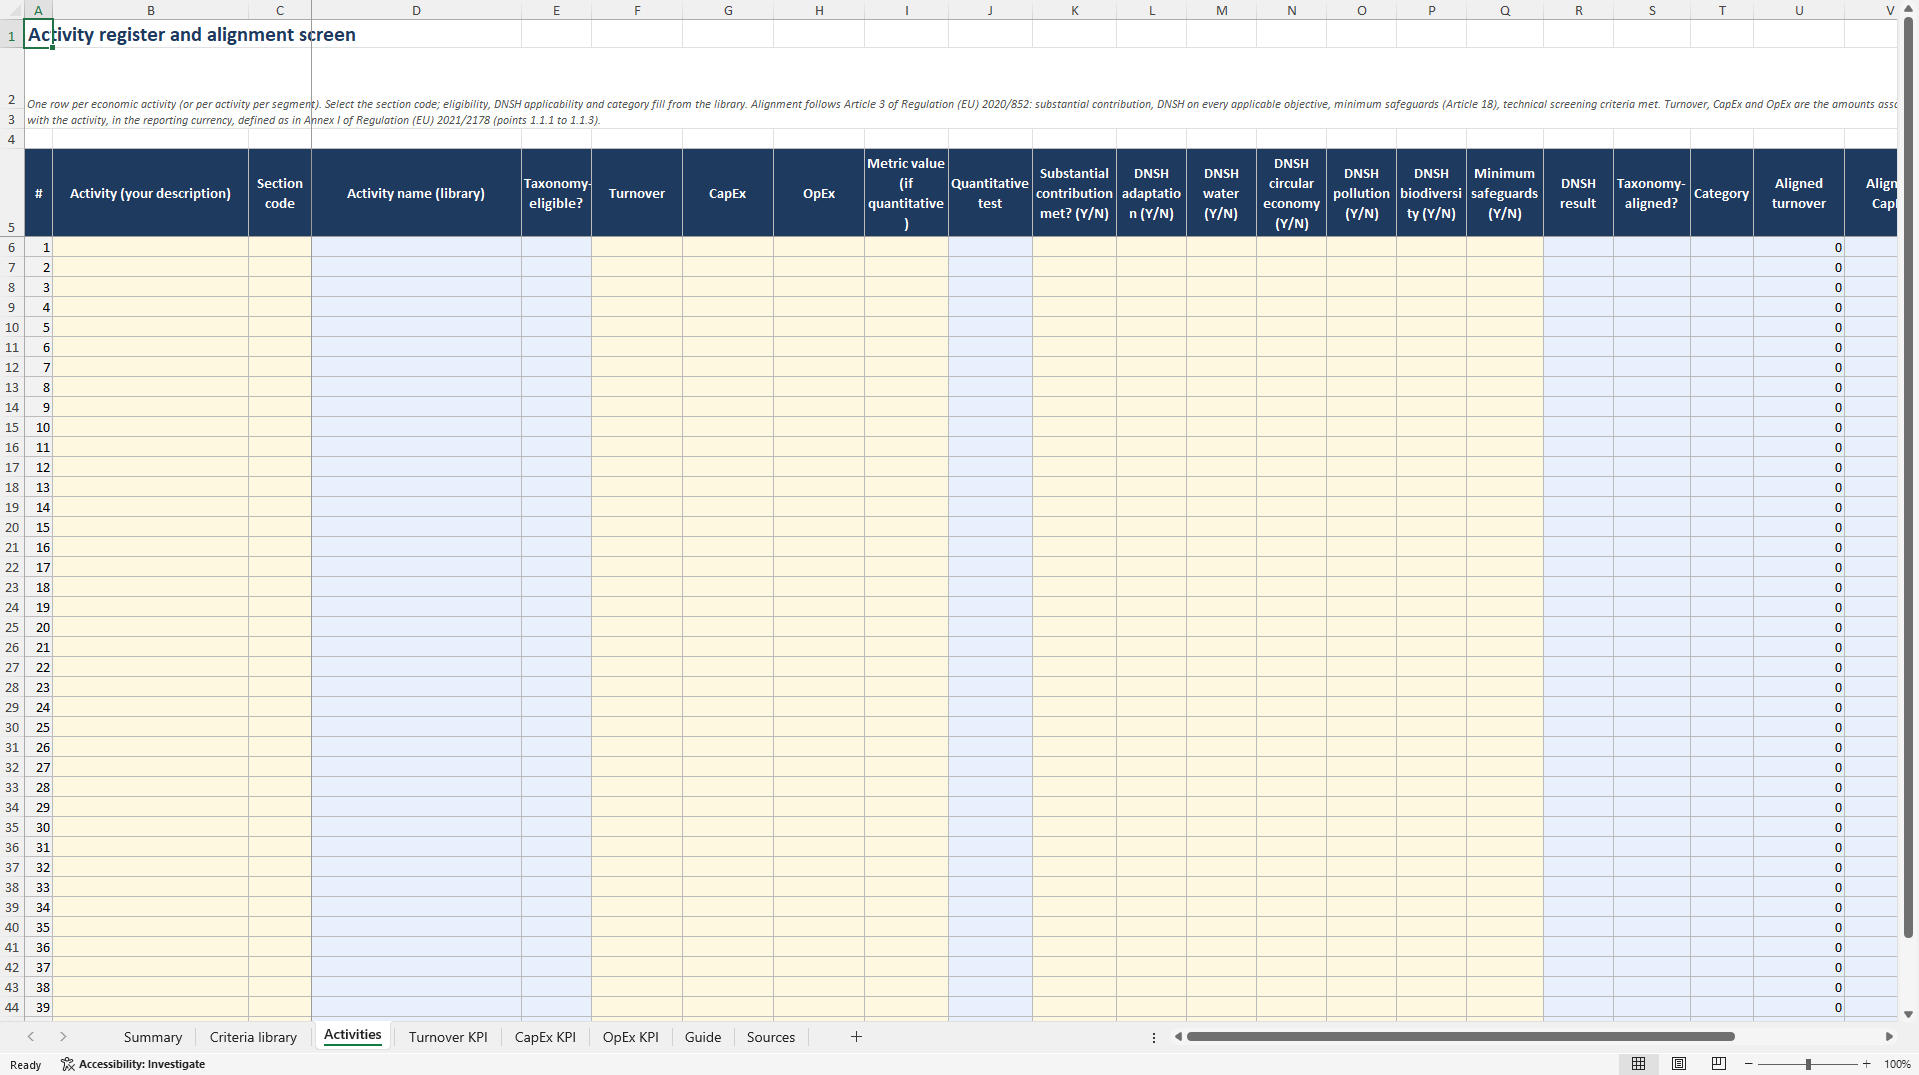The height and width of the screenshot is (1075, 1919).
Task: Click the sheet tab bar options dots
Action: (1154, 1037)
